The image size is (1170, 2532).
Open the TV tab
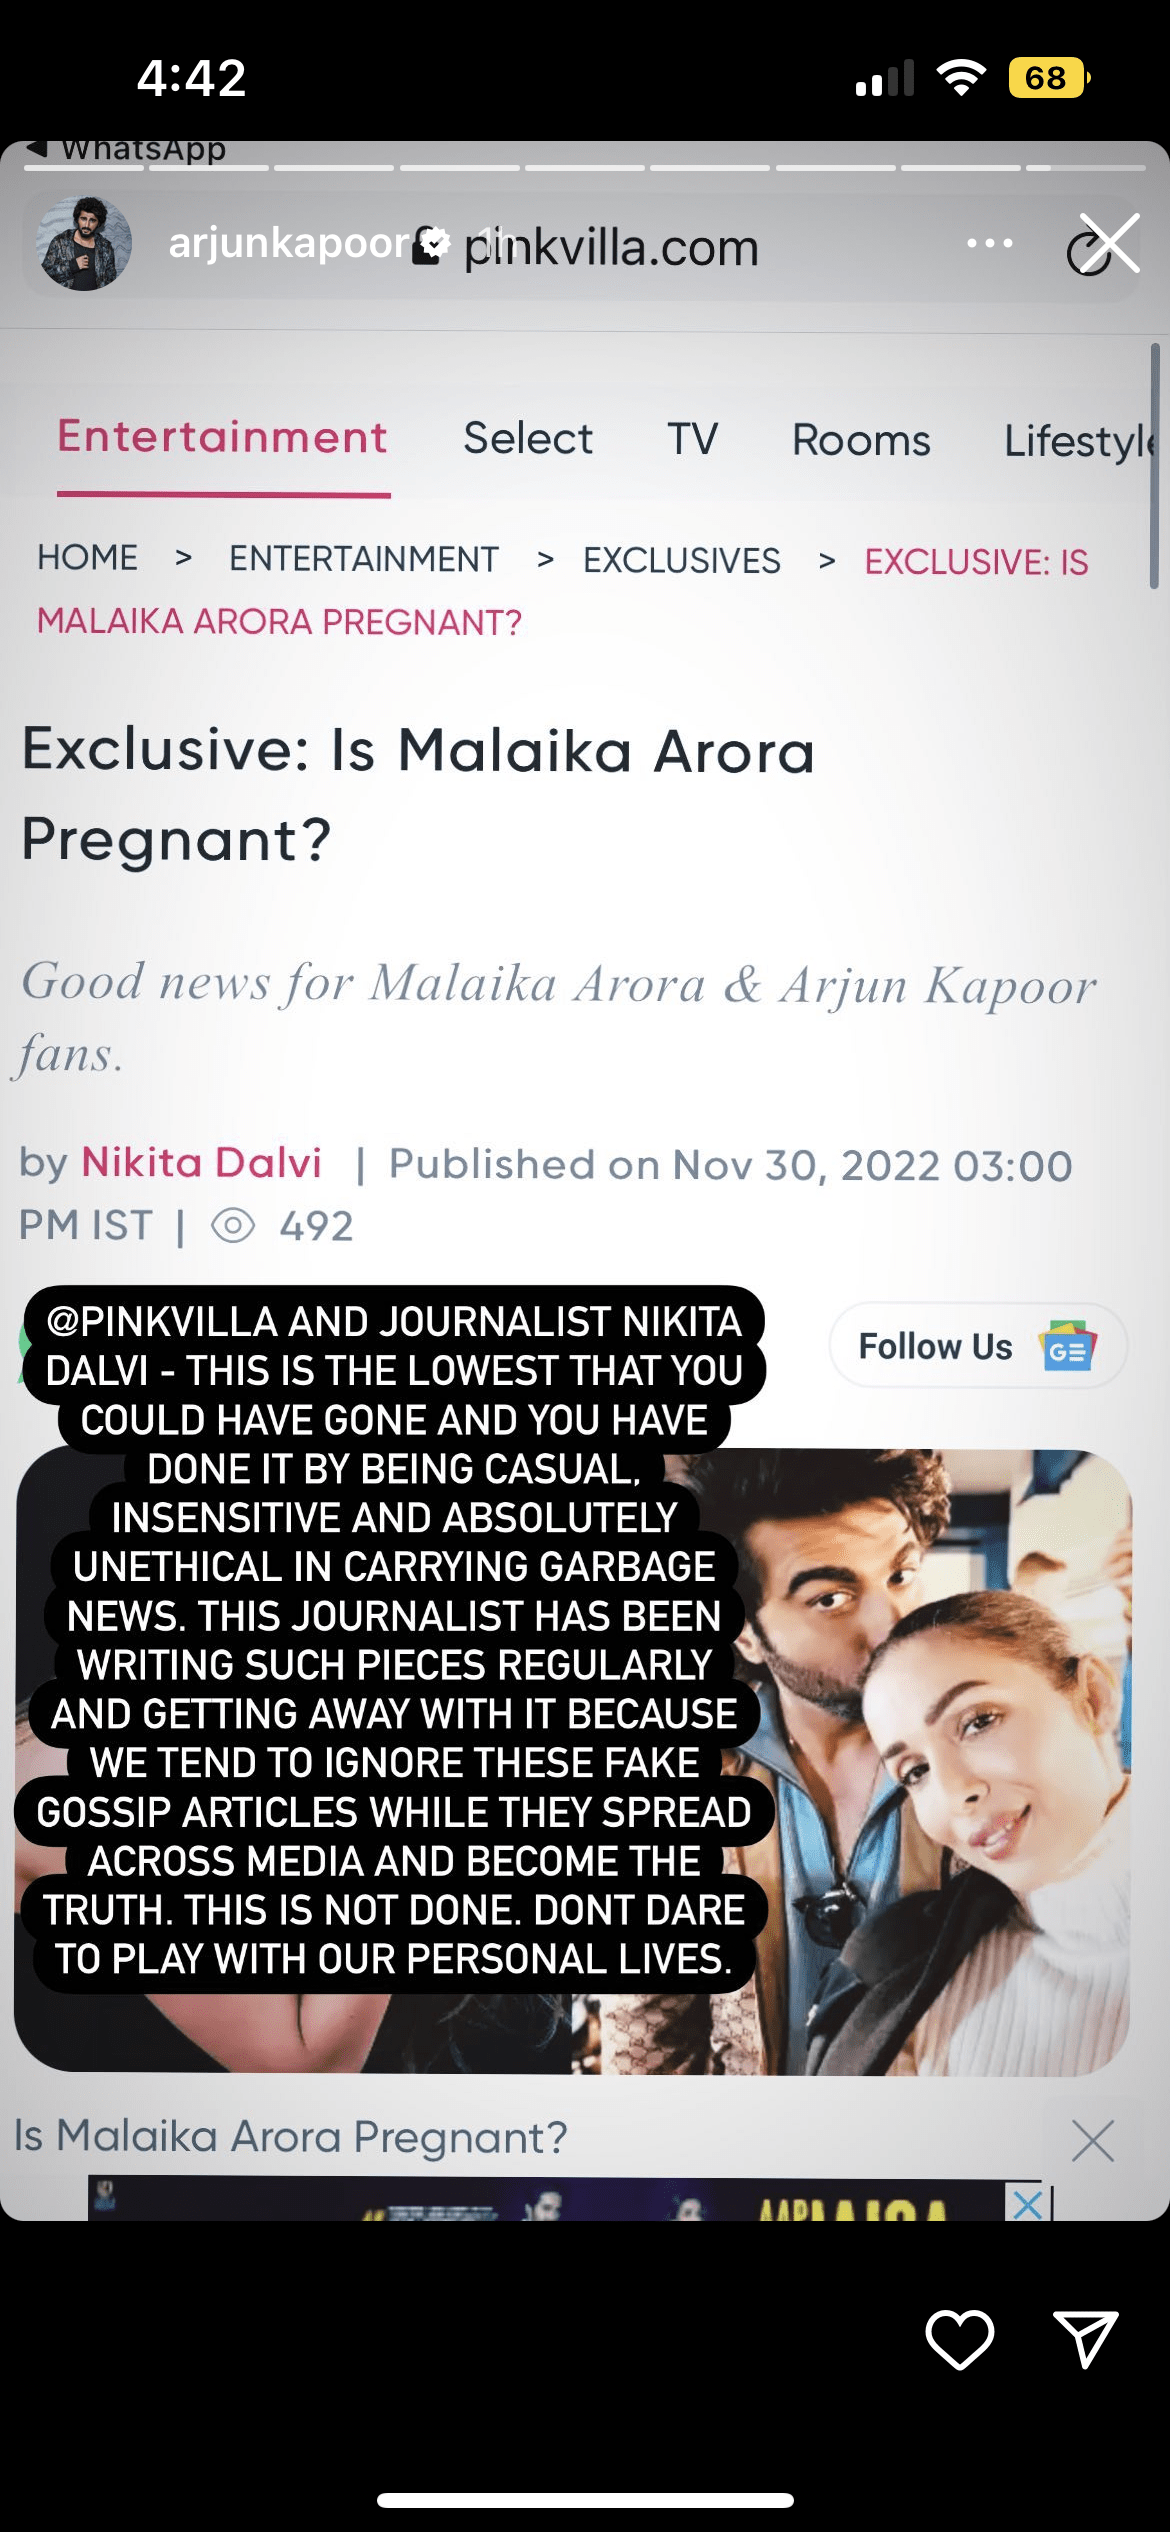[x=693, y=439]
